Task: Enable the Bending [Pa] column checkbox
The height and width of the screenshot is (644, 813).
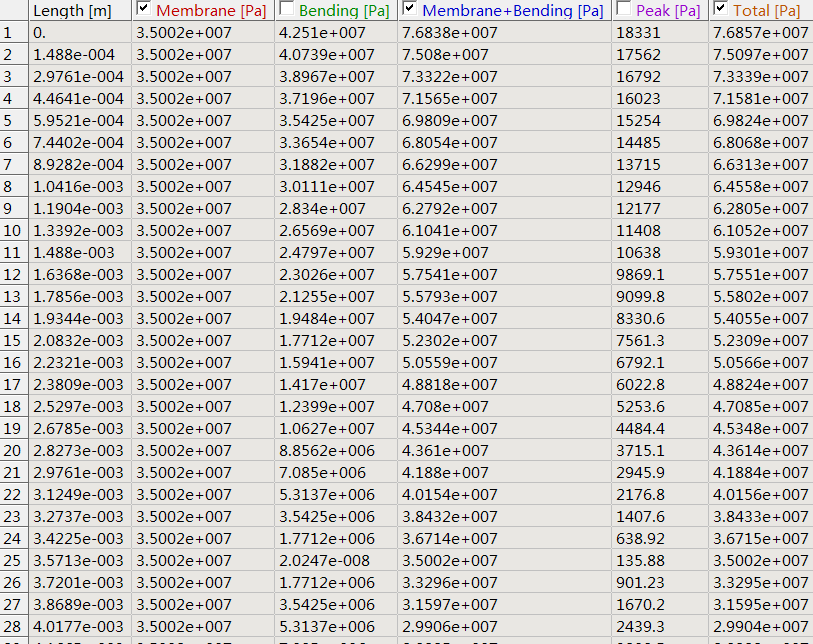Action: point(286,10)
